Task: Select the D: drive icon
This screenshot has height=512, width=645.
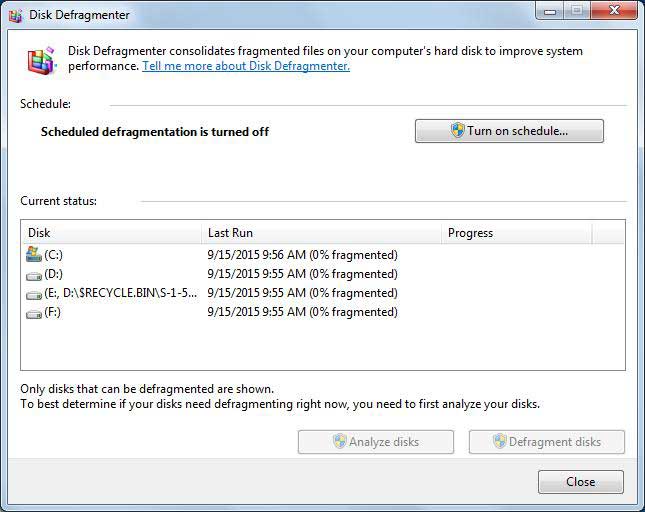Action: coord(34,276)
